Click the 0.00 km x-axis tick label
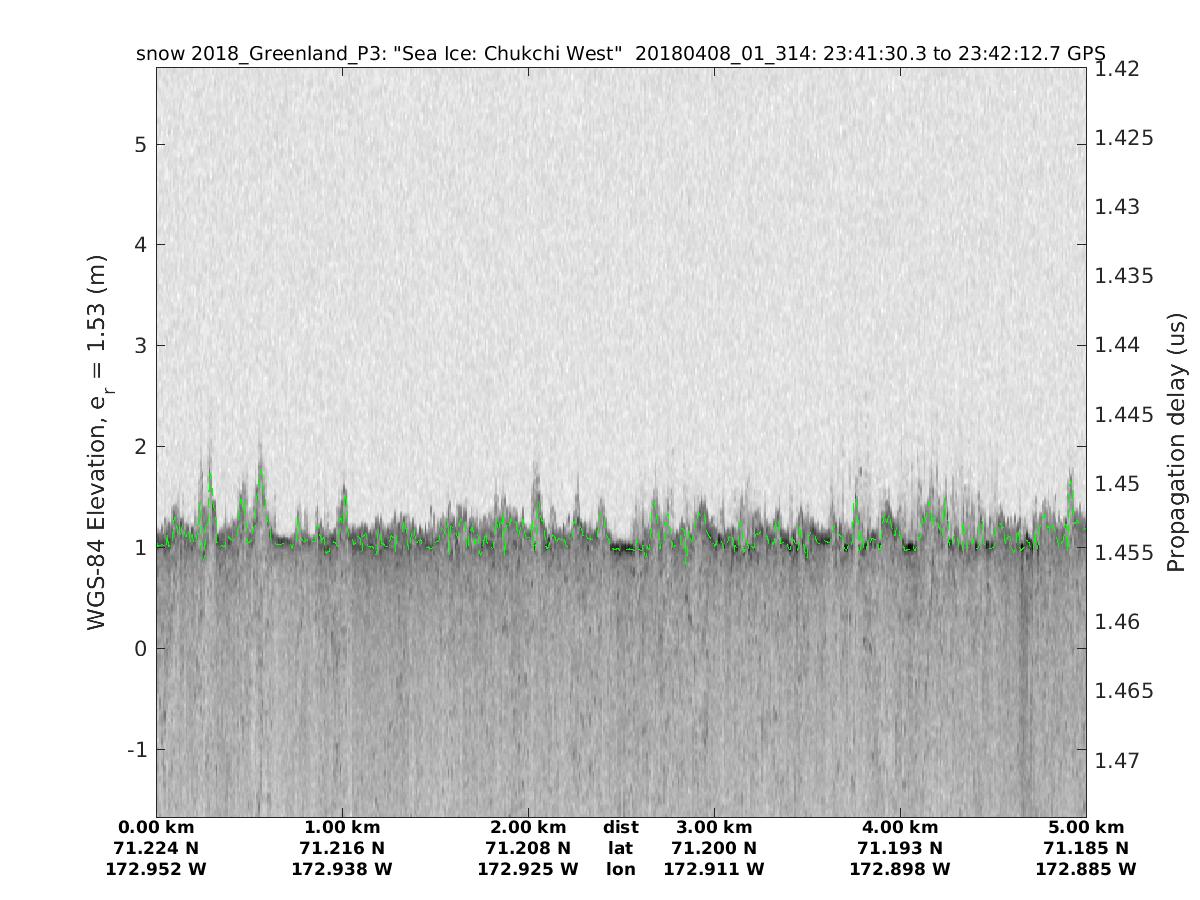The height and width of the screenshot is (900, 1200). (x=156, y=828)
